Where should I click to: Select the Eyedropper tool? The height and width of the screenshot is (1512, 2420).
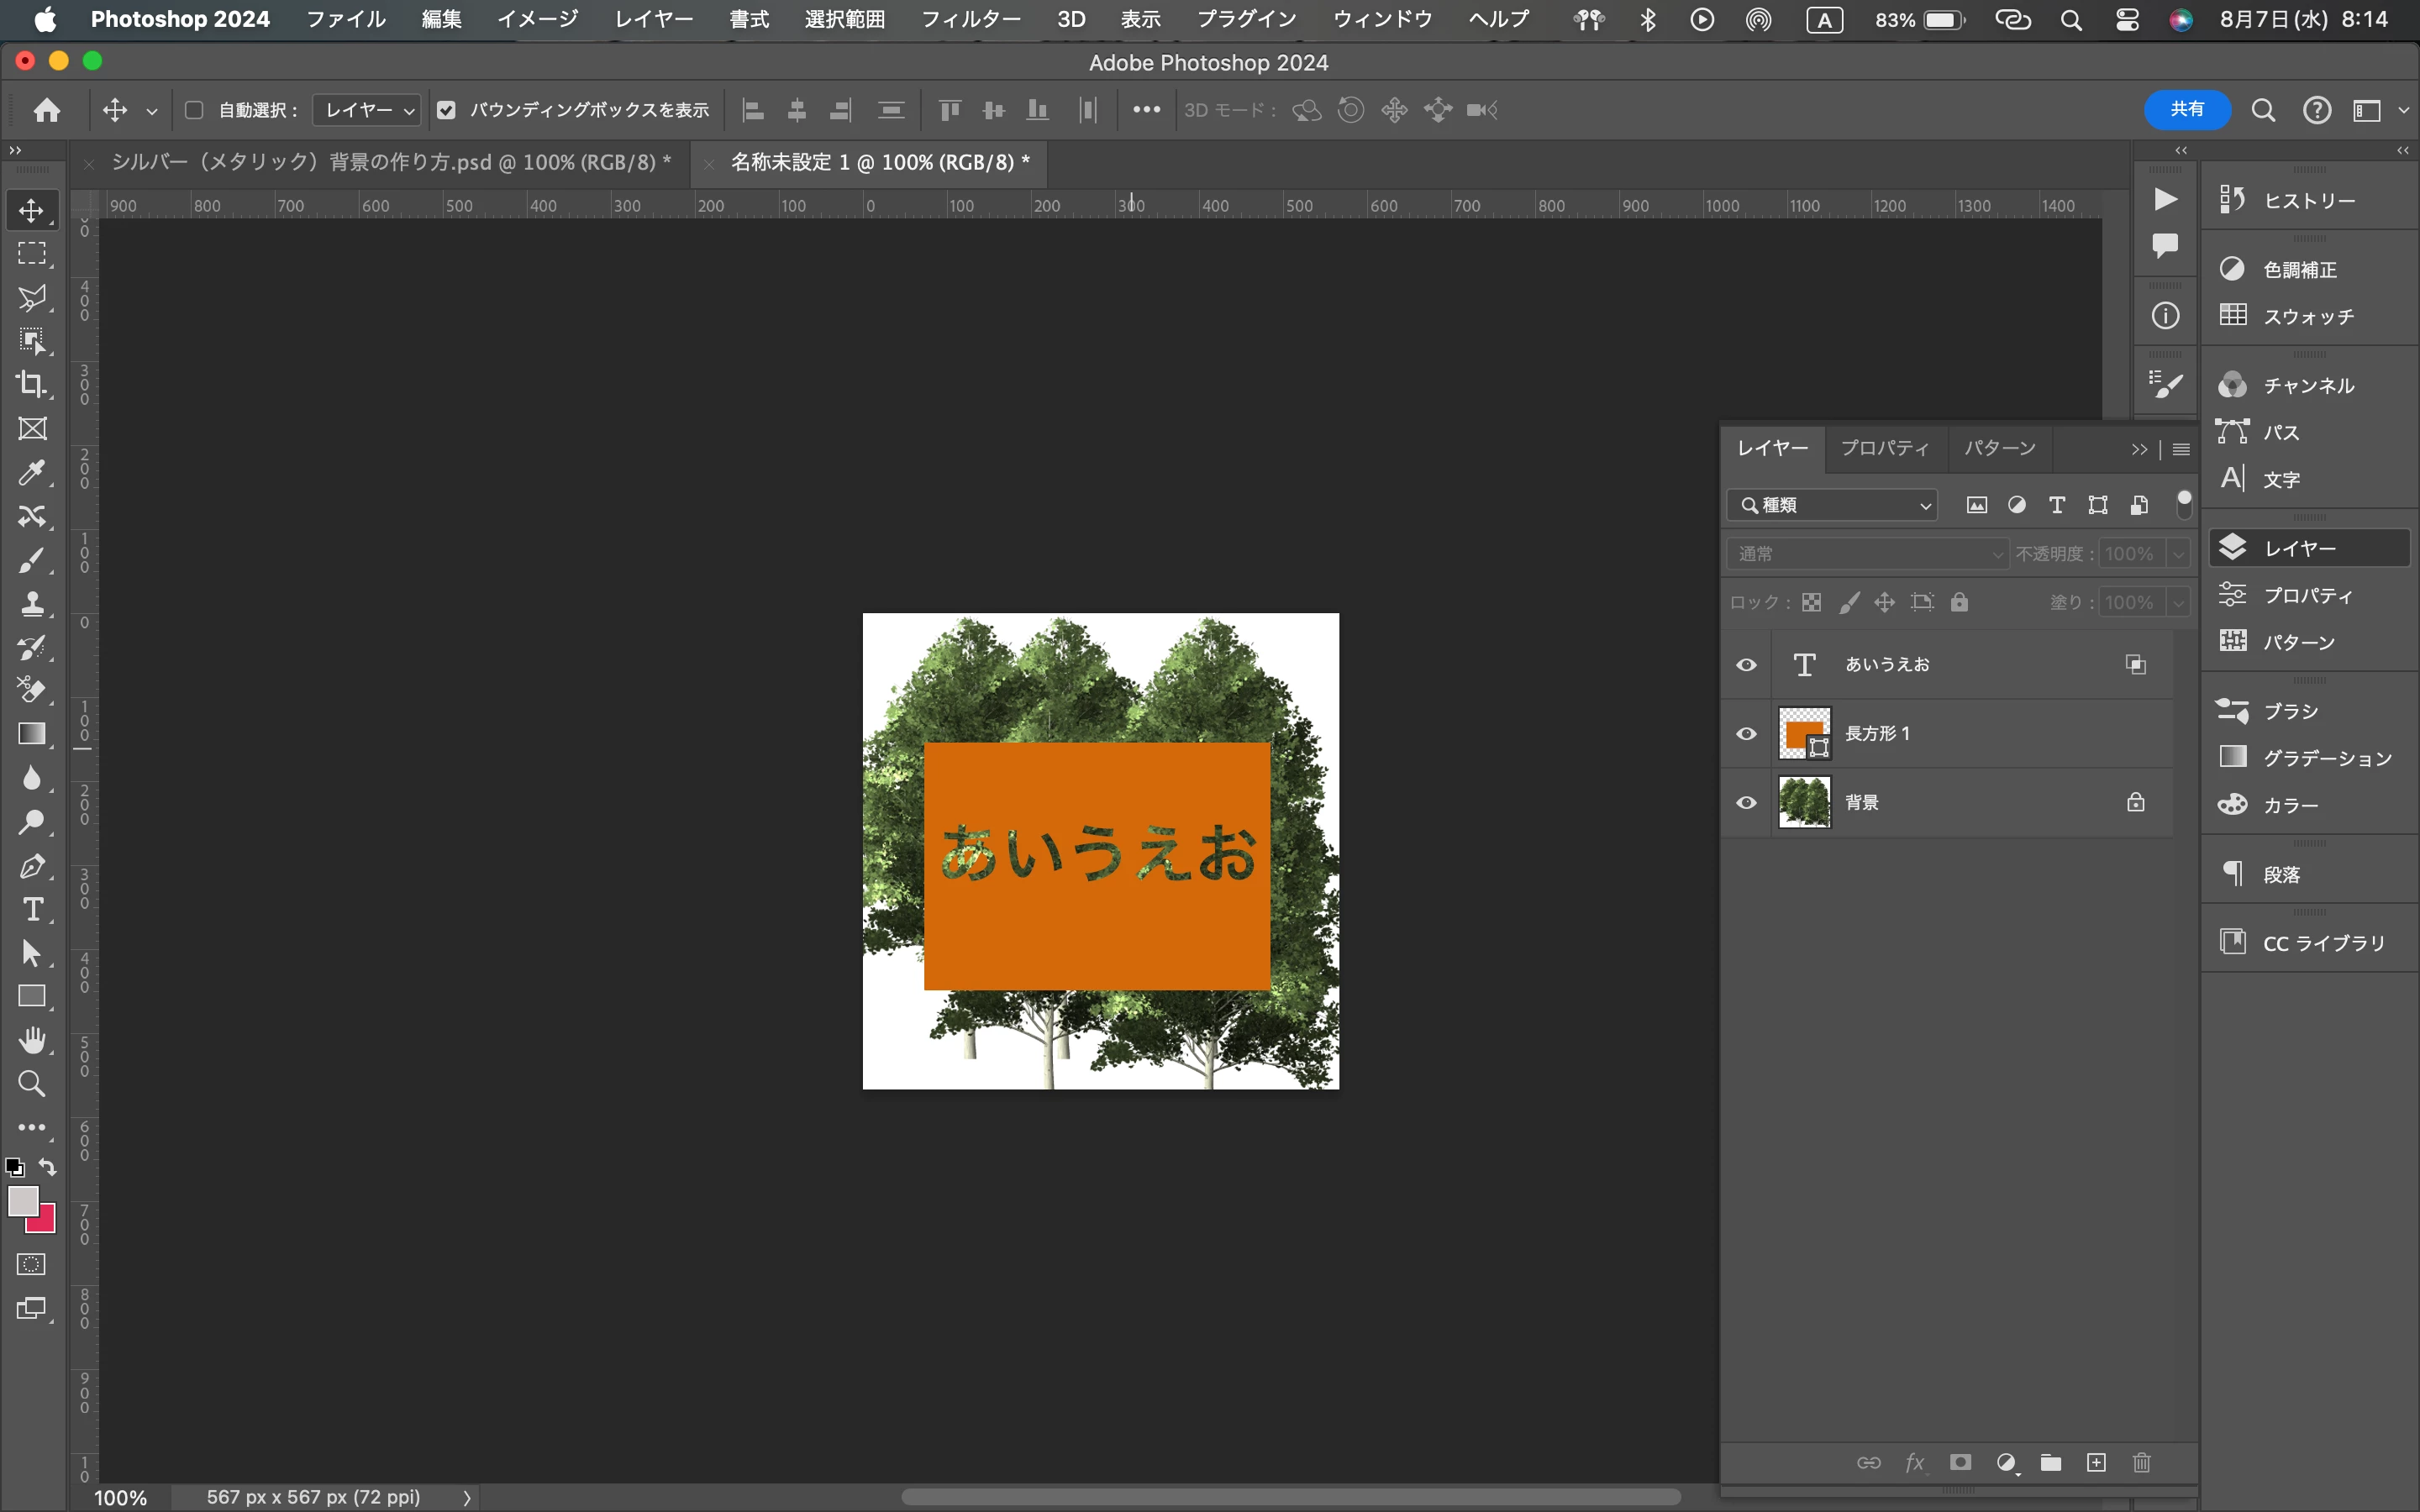(32, 472)
